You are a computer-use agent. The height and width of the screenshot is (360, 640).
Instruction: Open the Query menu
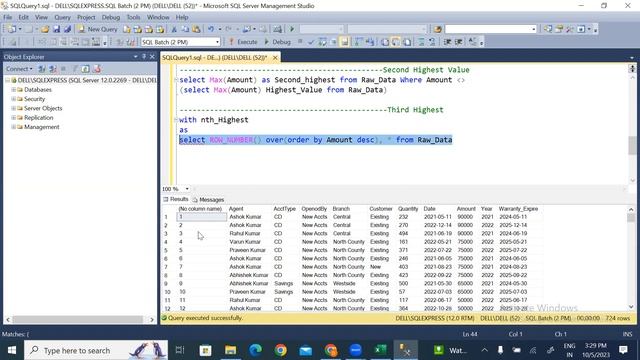coord(62,18)
